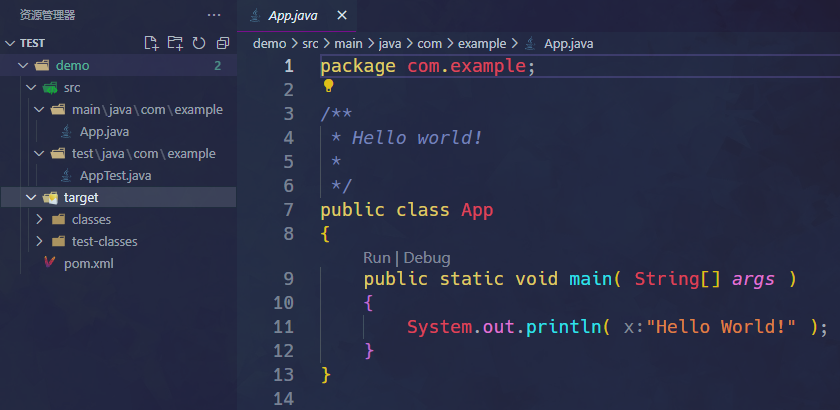Expand the classes folder
The width and height of the screenshot is (840, 410).
point(39,219)
